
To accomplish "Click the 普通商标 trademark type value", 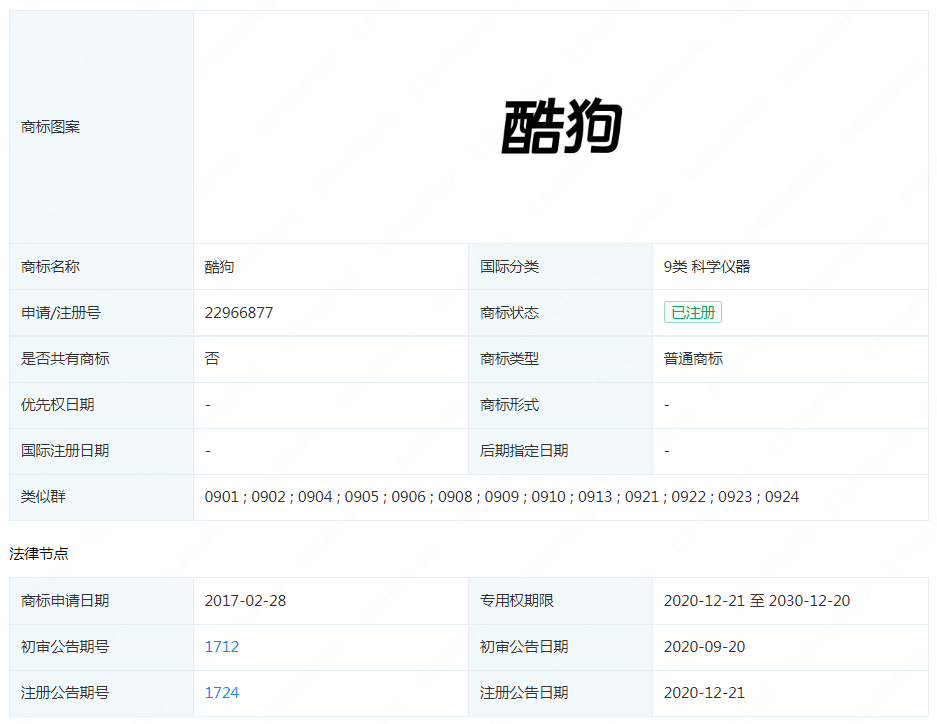I will pyautogui.click(x=693, y=358).
